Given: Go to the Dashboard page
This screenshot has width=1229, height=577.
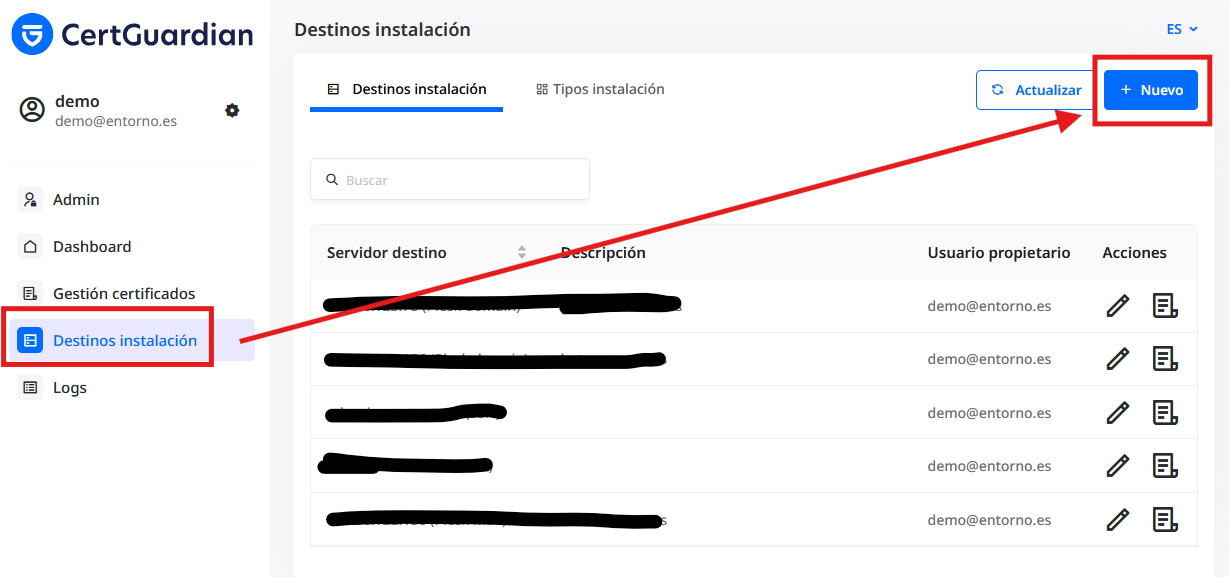Looking at the screenshot, I should [x=92, y=247].
